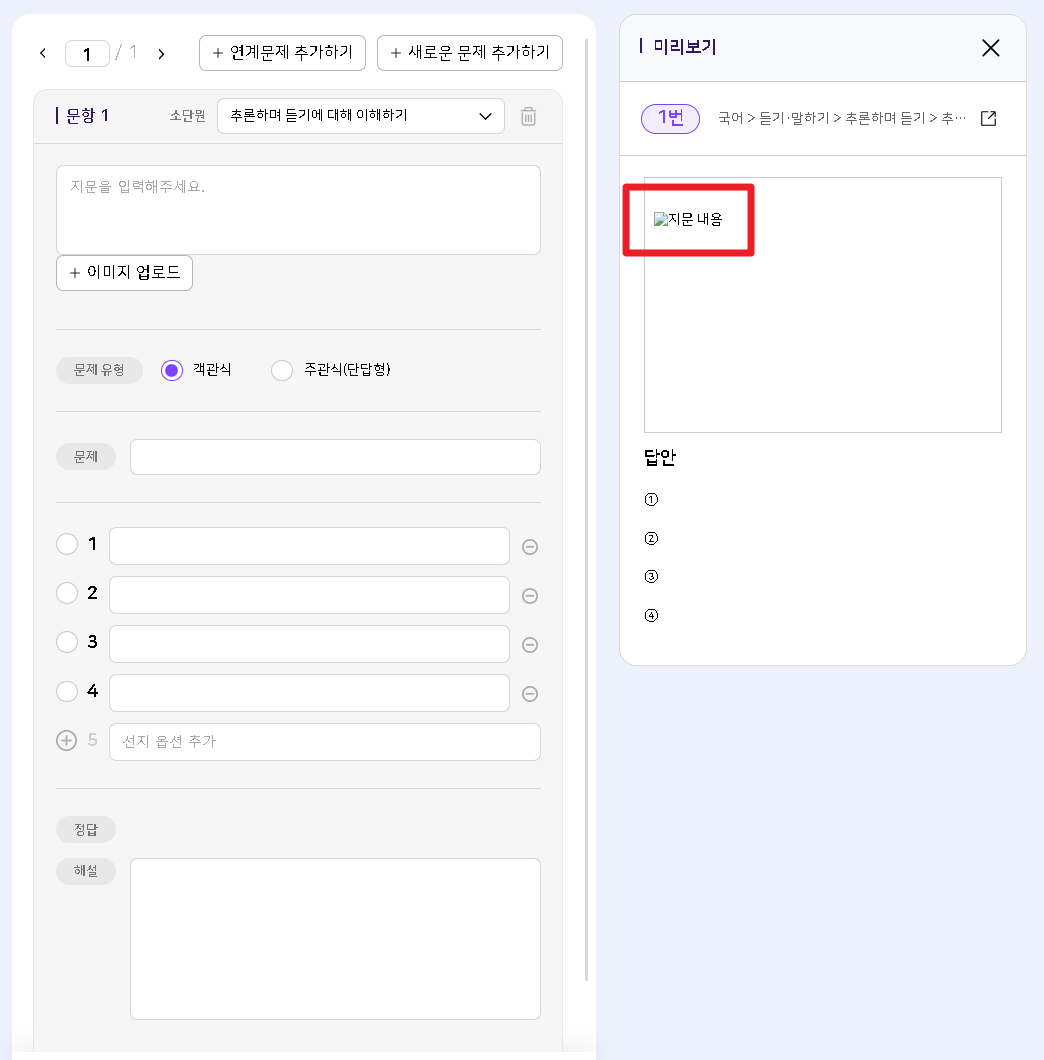Viewport: 1044px width, 1060px height.
Task: Click the option 1 text field
Action: (x=310, y=546)
